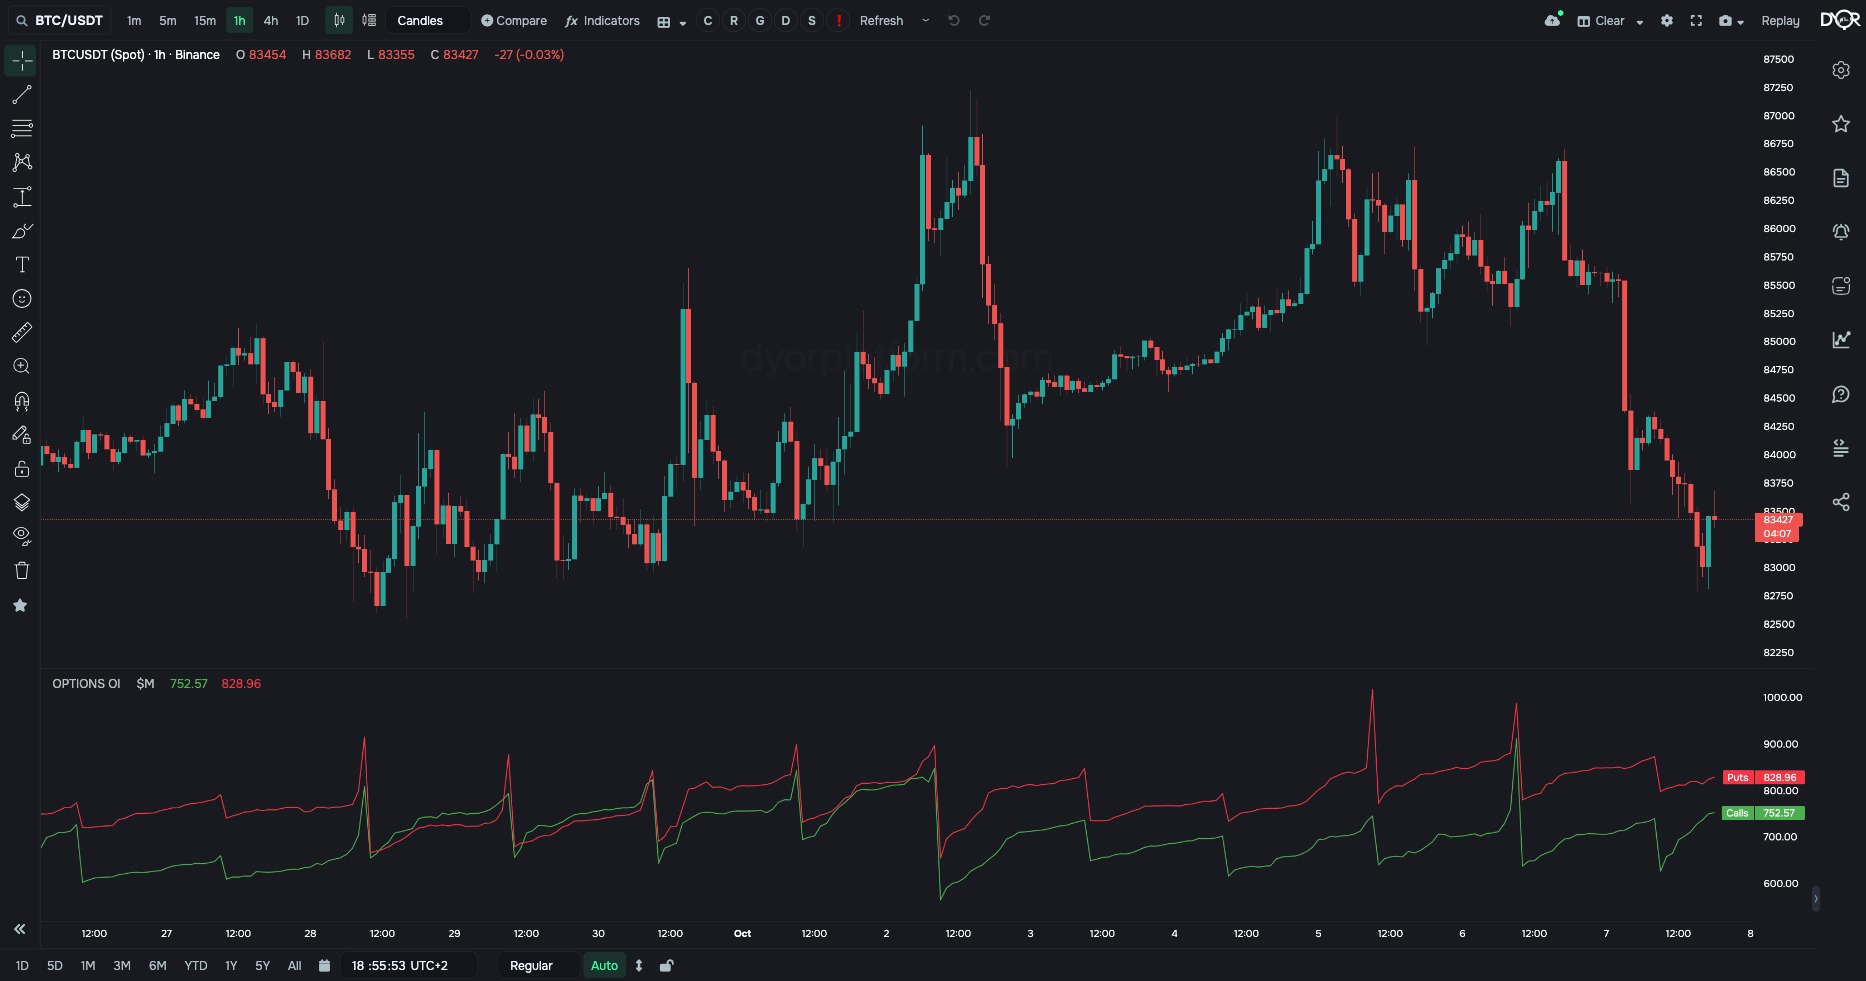Screen dimensions: 1866x981
Task: Click the undo arrow
Action: click(x=954, y=20)
